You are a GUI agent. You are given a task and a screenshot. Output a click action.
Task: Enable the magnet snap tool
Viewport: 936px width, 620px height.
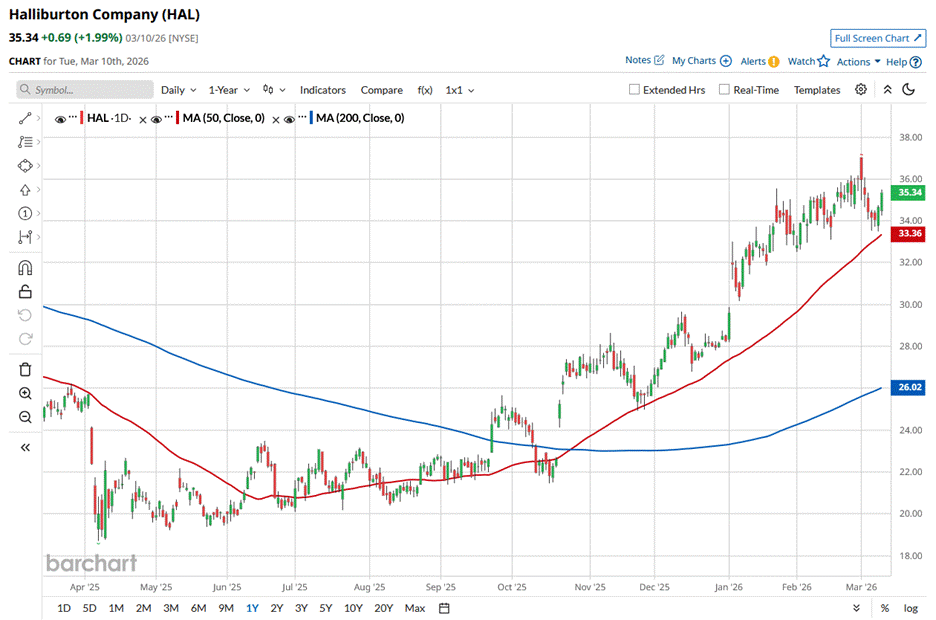click(x=25, y=267)
